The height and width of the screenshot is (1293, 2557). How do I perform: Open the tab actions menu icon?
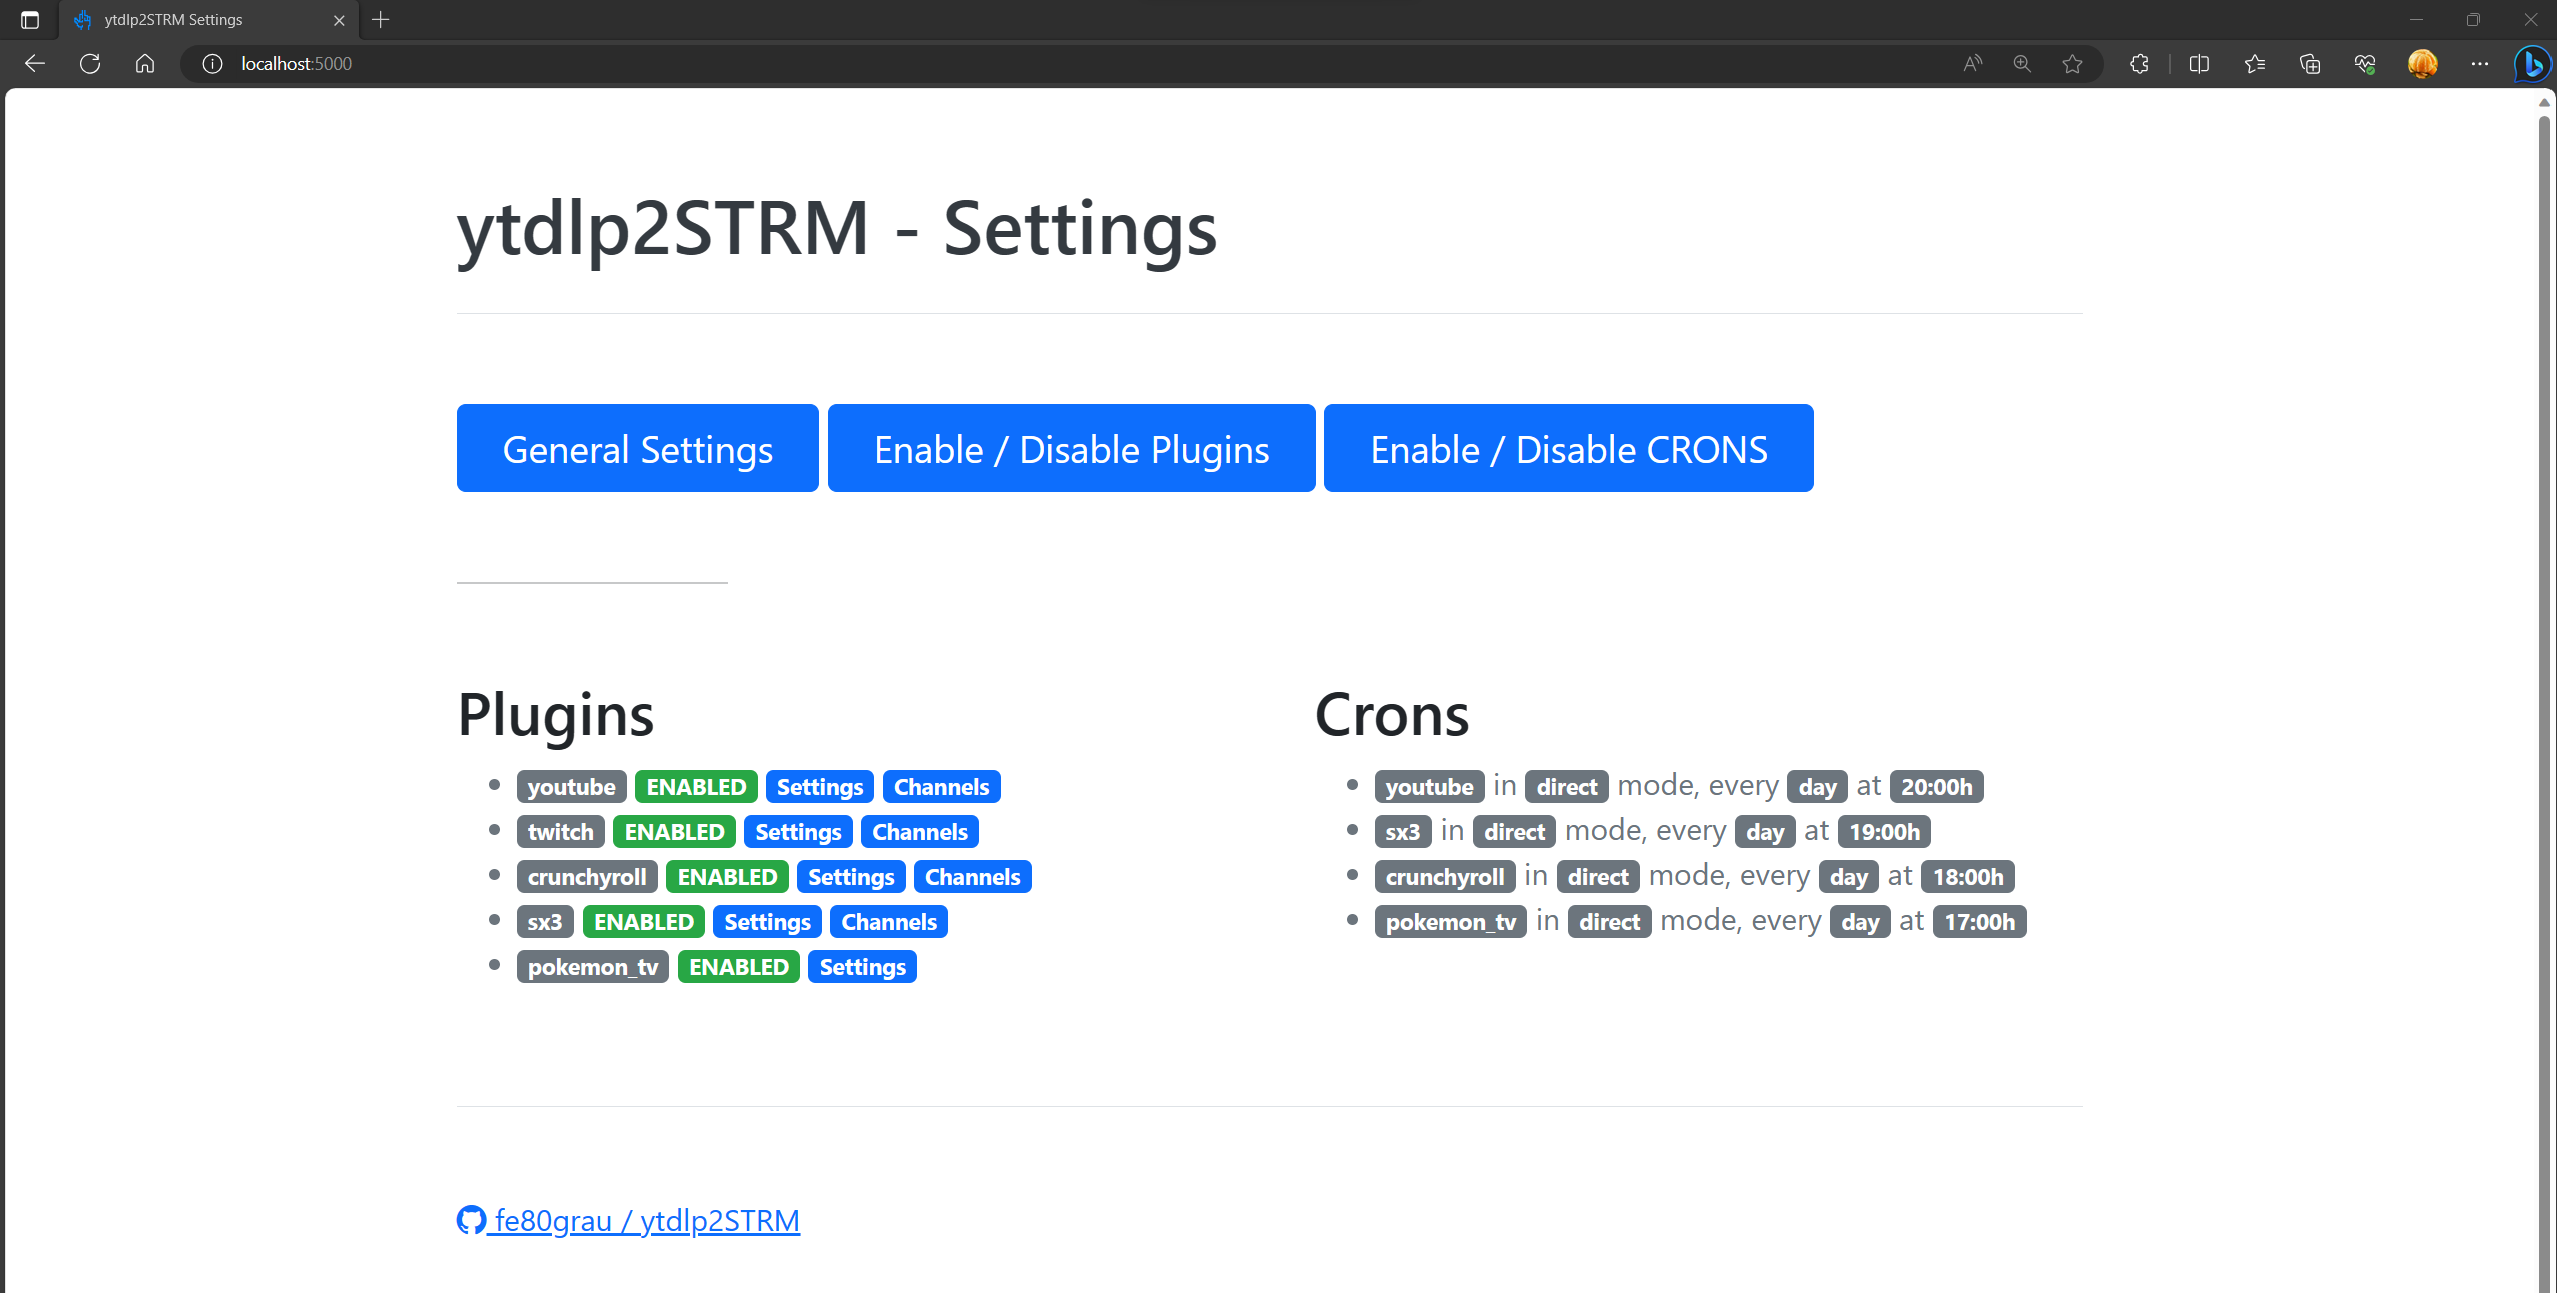click(30, 20)
